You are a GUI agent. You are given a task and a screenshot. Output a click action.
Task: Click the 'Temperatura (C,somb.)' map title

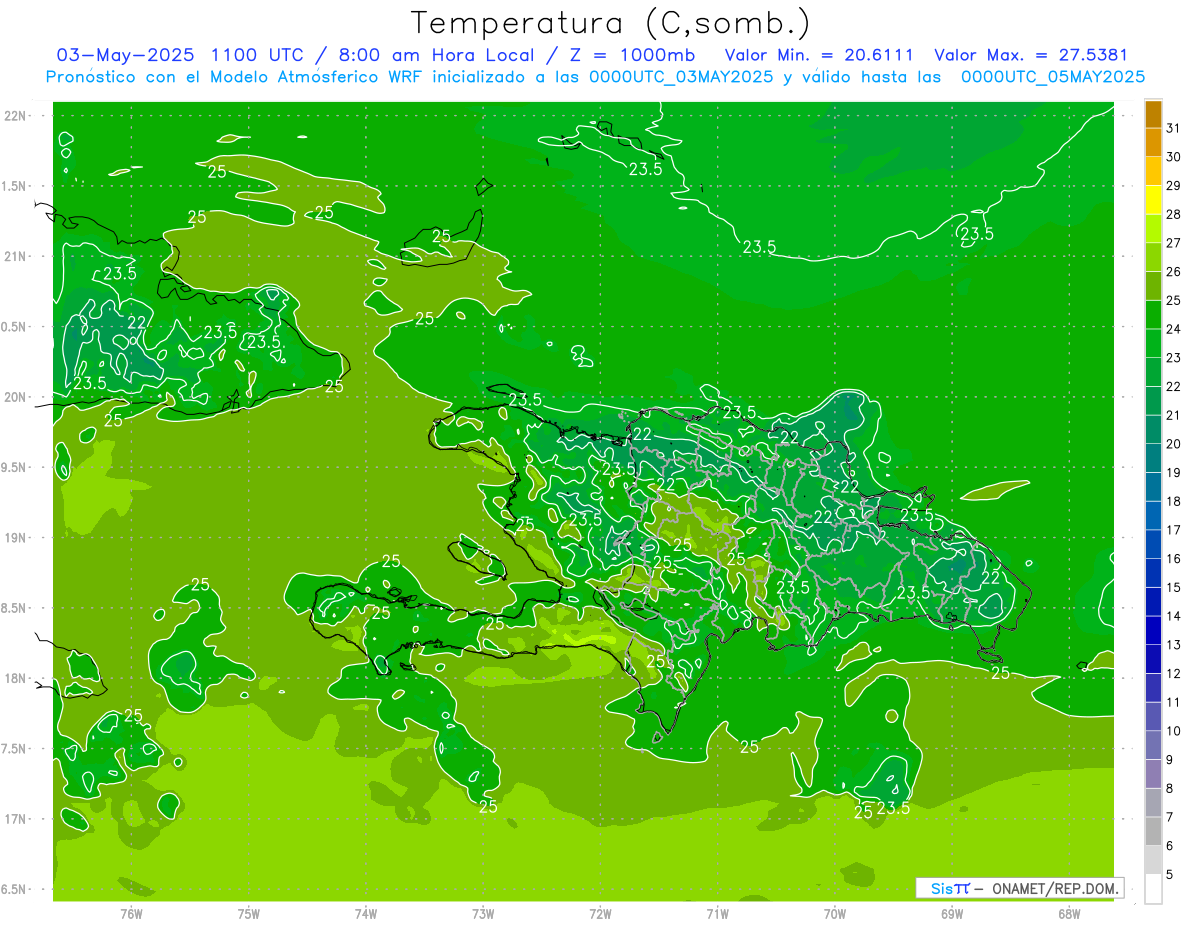[612, 23]
